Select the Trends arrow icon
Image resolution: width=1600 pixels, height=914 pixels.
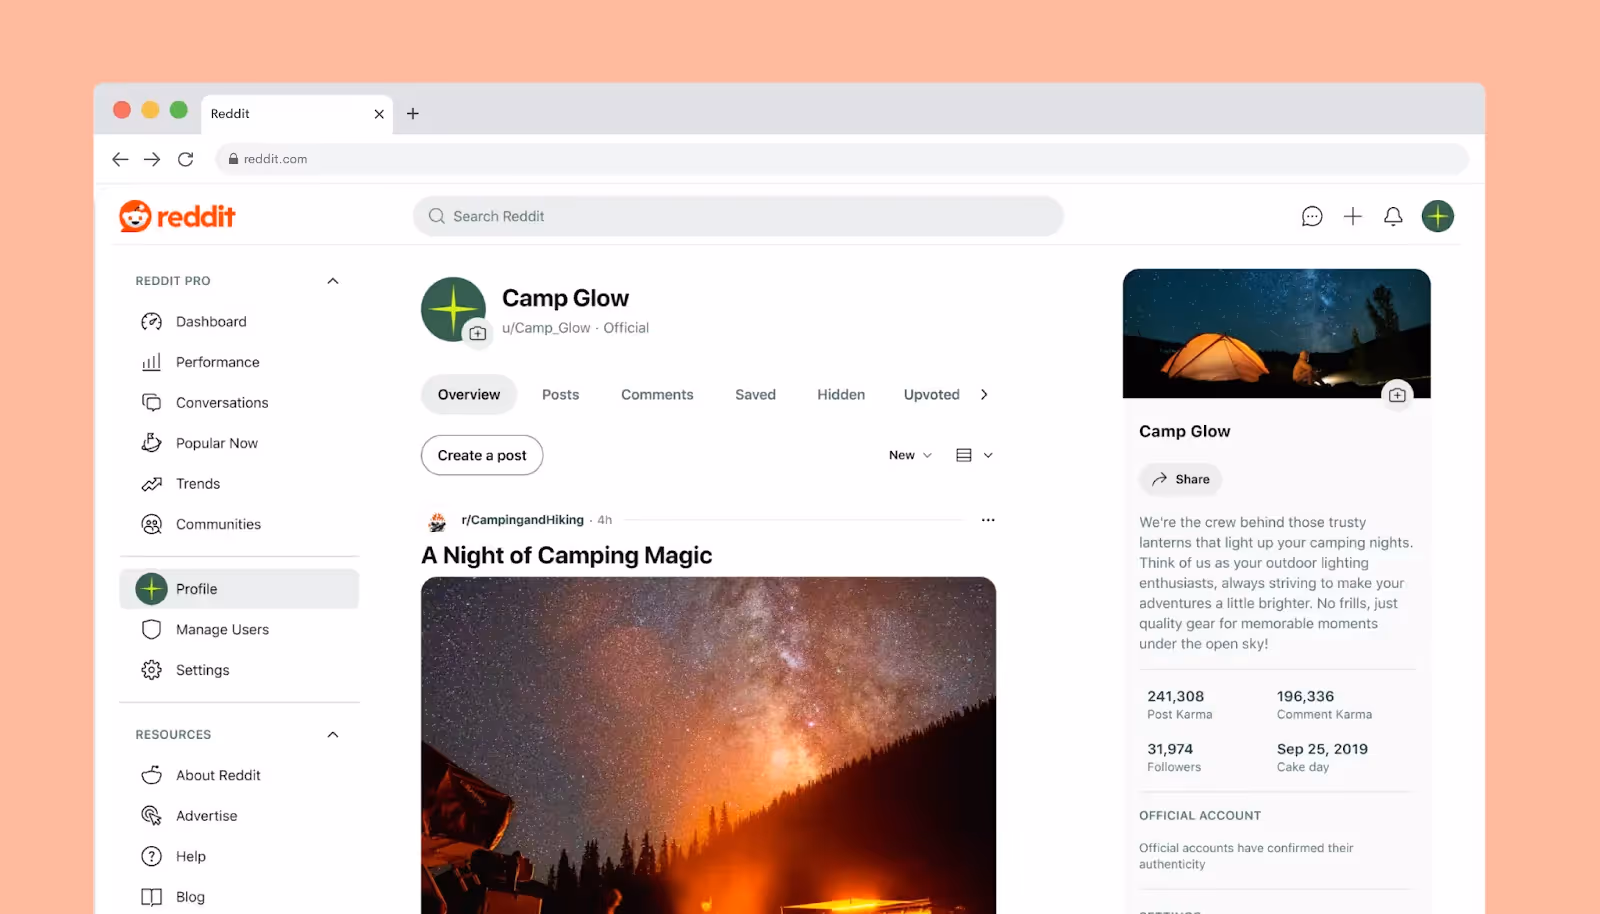pos(151,483)
